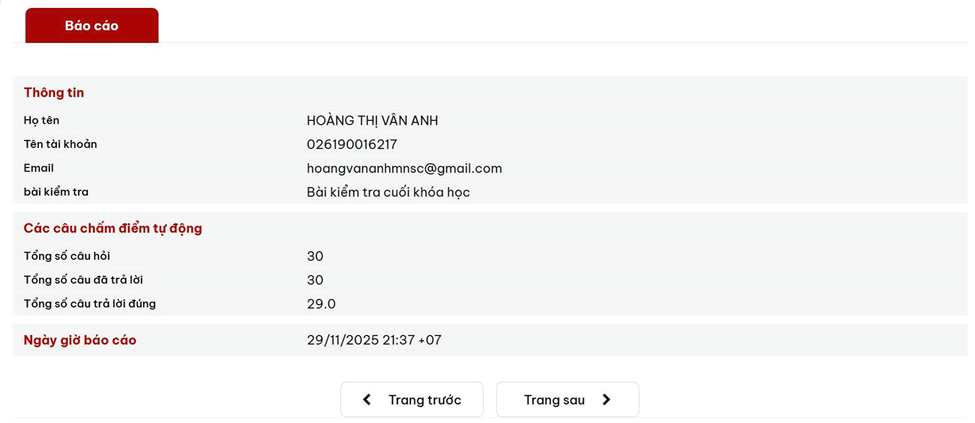Screen dimensions: 975x423
Task: Select the Thông tin section header
Action: pyautogui.click(x=54, y=93)
